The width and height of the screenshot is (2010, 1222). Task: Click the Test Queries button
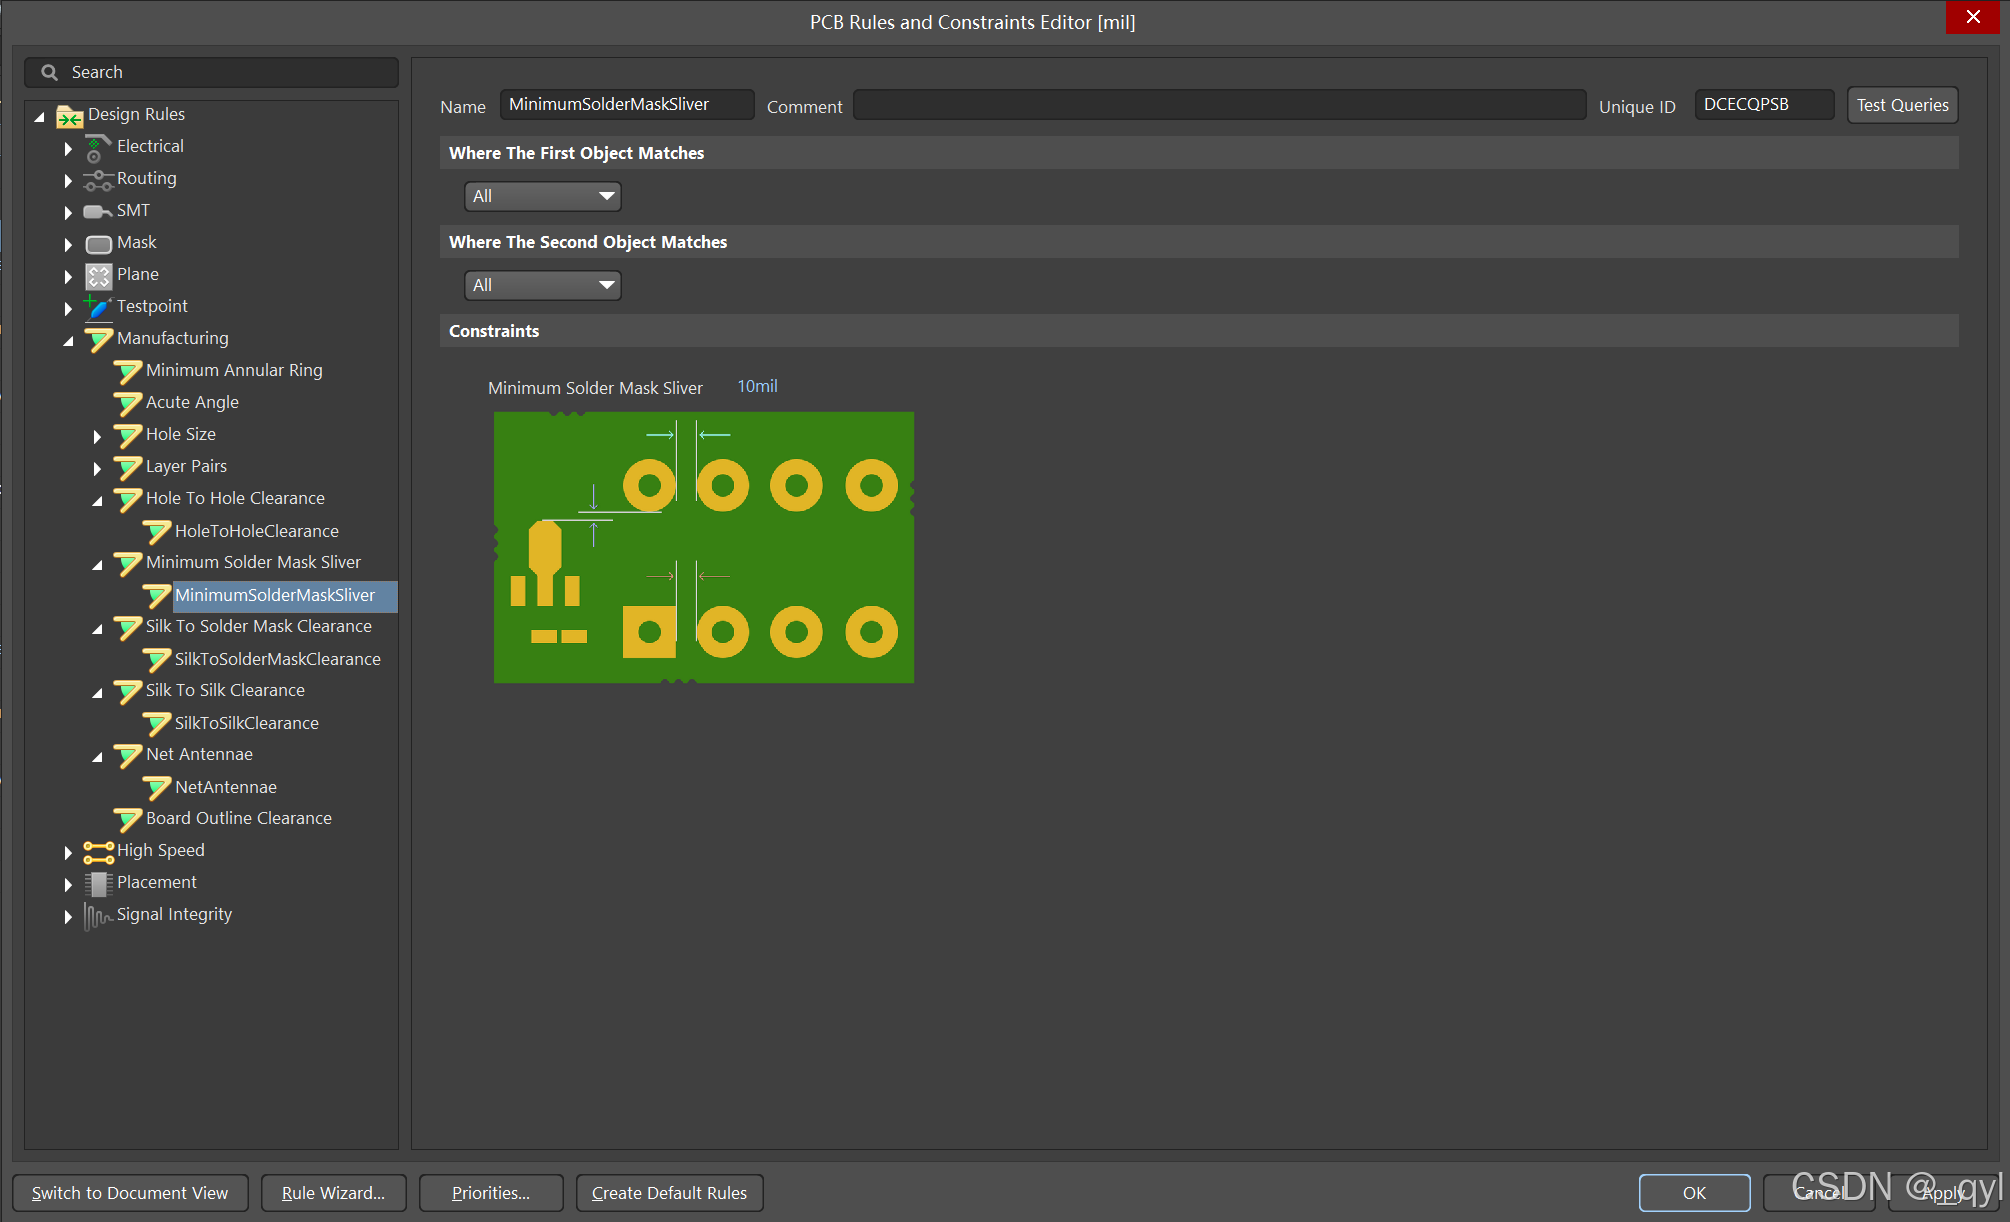[1901, 105]
